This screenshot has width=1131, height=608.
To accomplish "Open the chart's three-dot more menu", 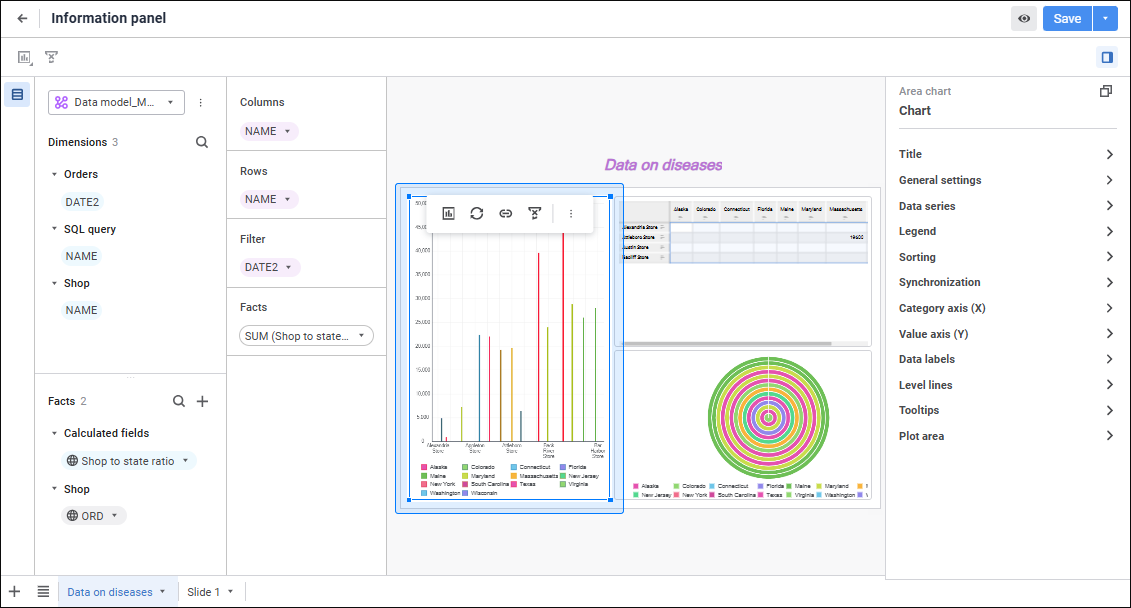I will pos(571,213).
